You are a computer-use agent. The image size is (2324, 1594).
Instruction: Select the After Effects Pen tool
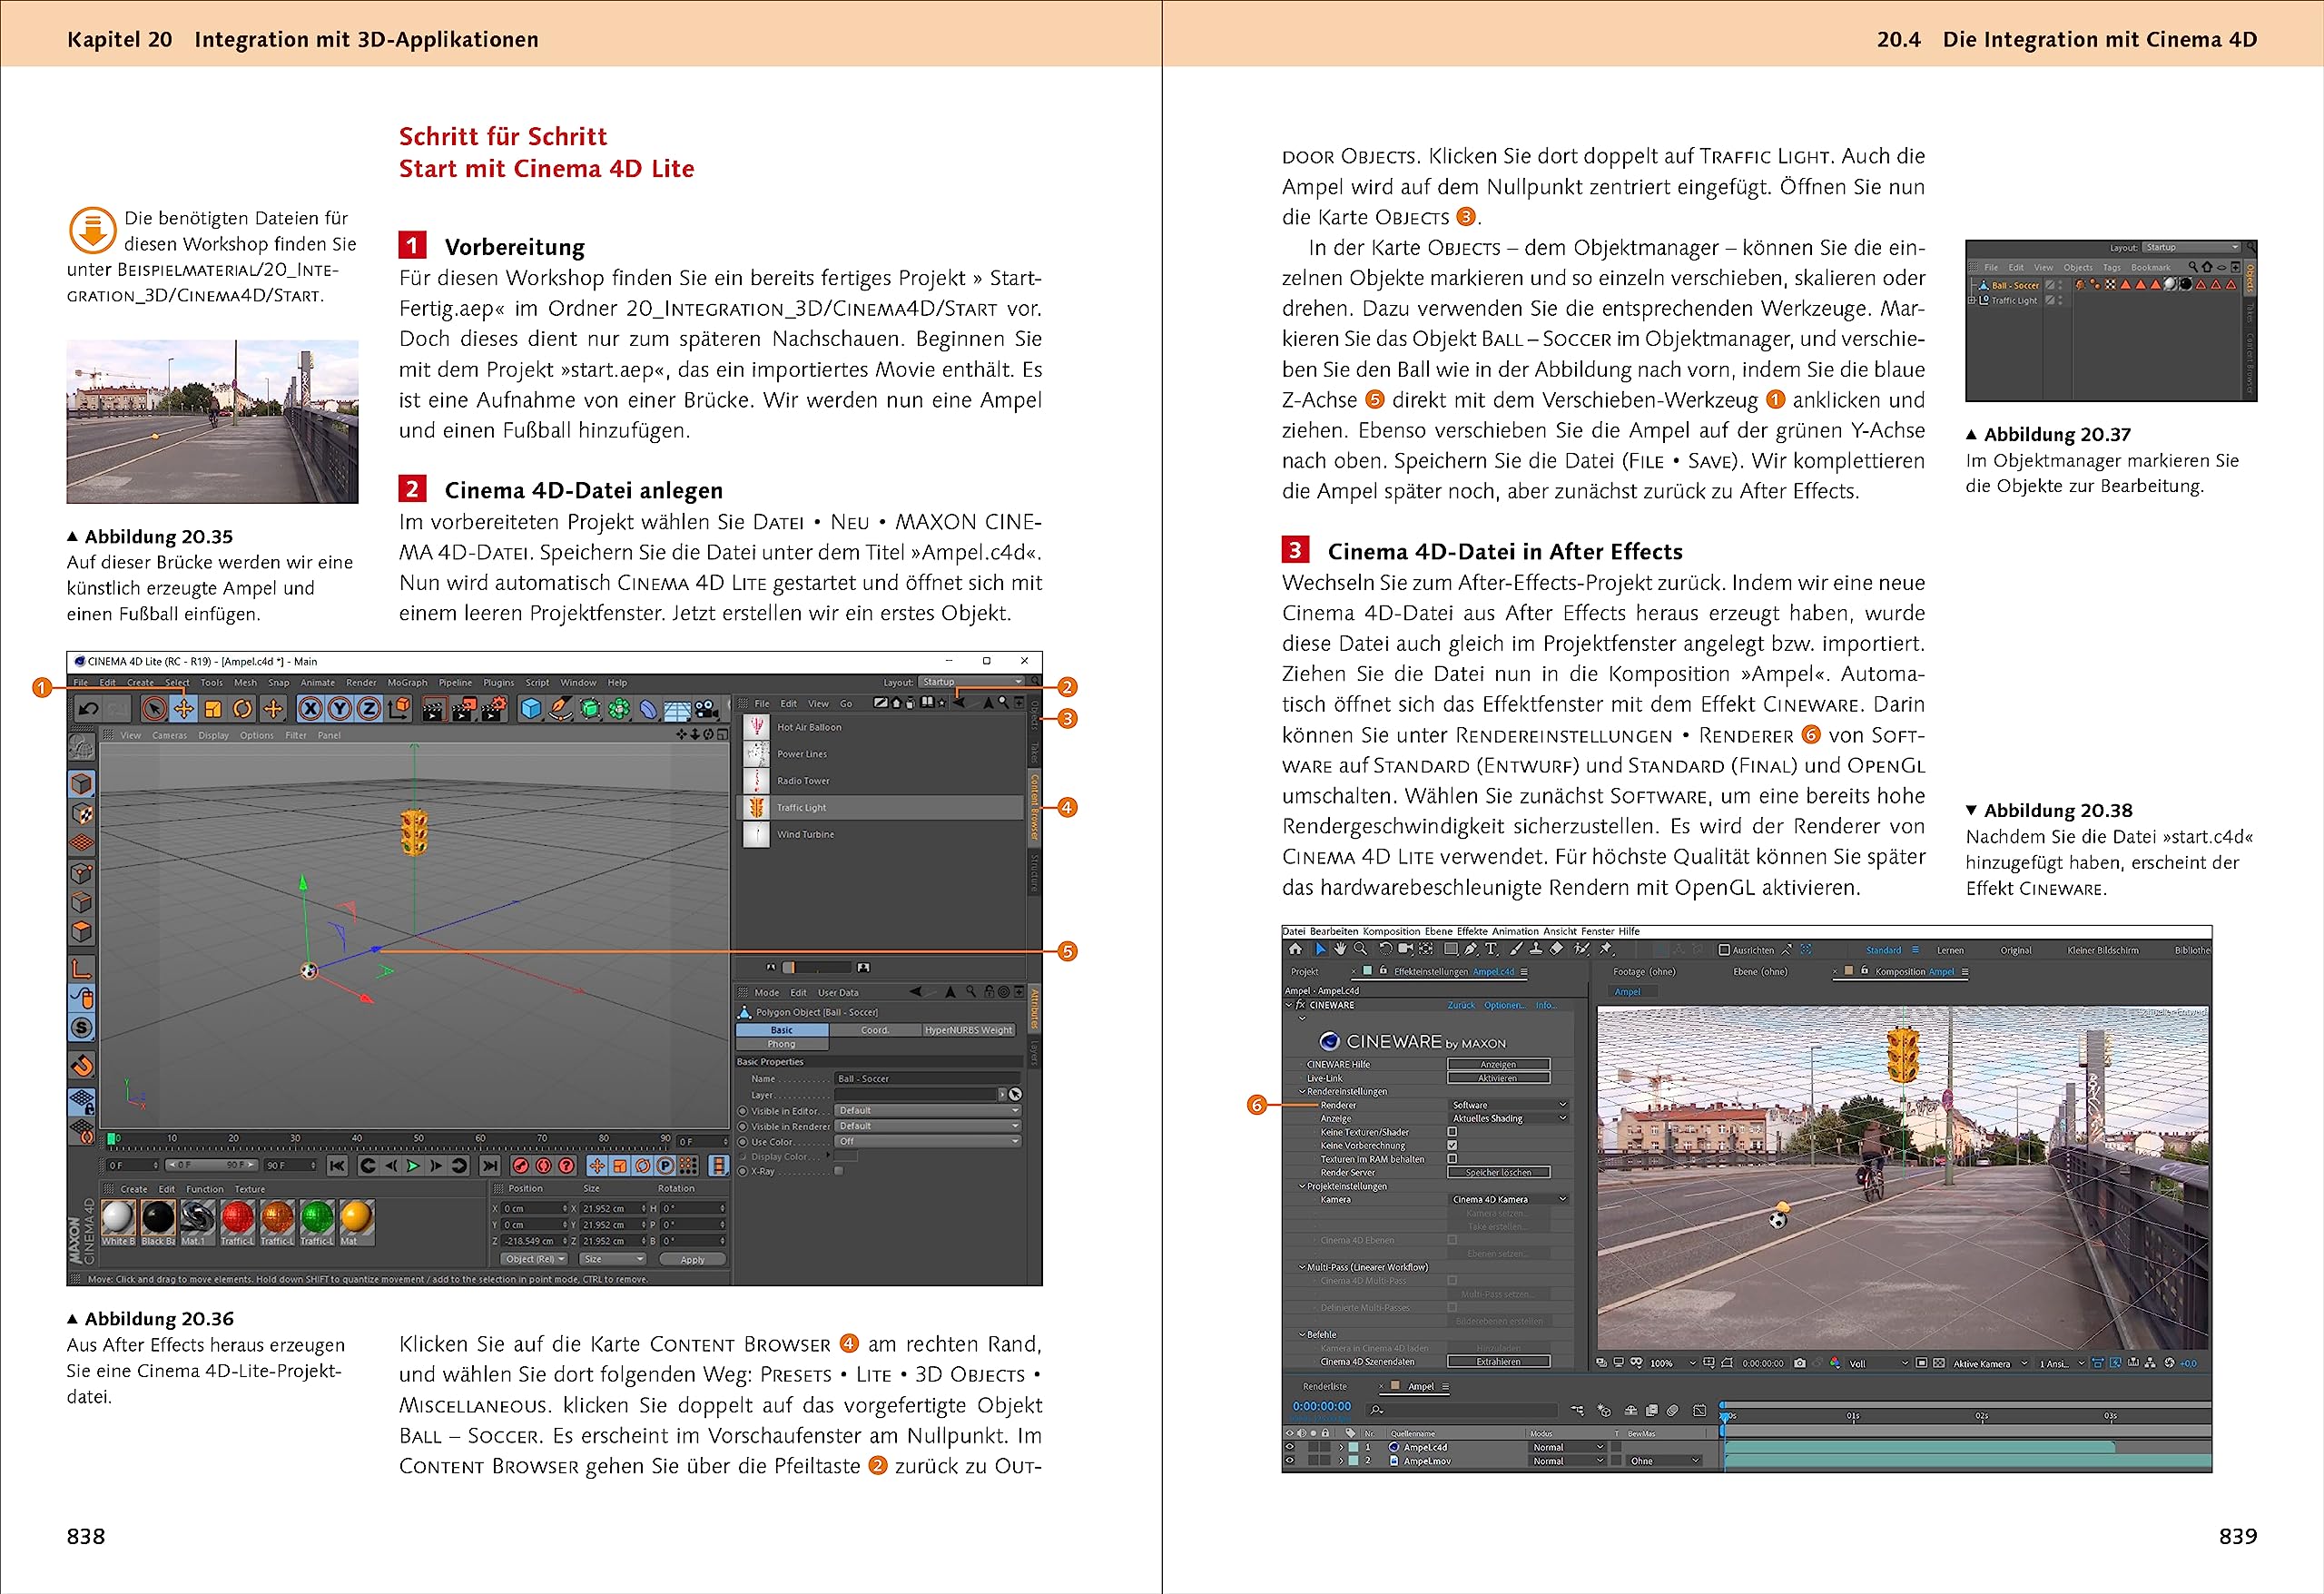click(1471, 949)
